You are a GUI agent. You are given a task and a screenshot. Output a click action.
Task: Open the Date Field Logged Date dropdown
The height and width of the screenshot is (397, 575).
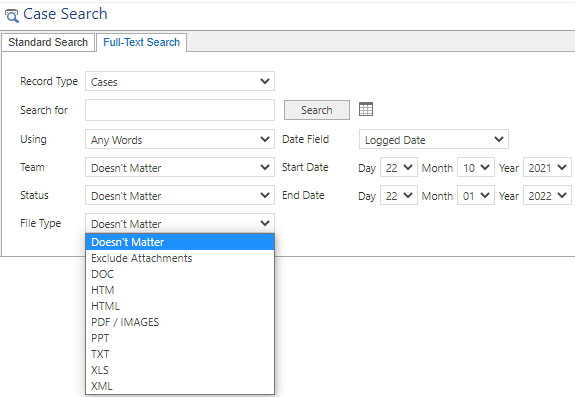(x=434, y=139)
